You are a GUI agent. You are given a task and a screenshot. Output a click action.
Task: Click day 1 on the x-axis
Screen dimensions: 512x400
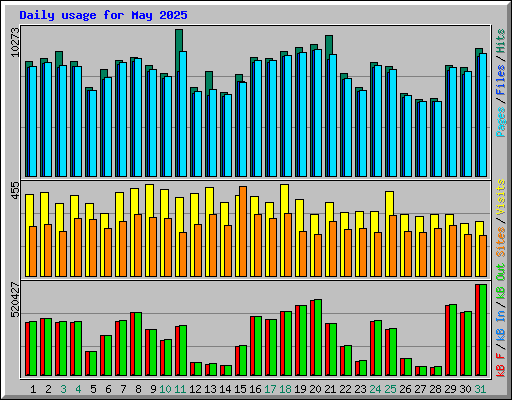[33, 389]
